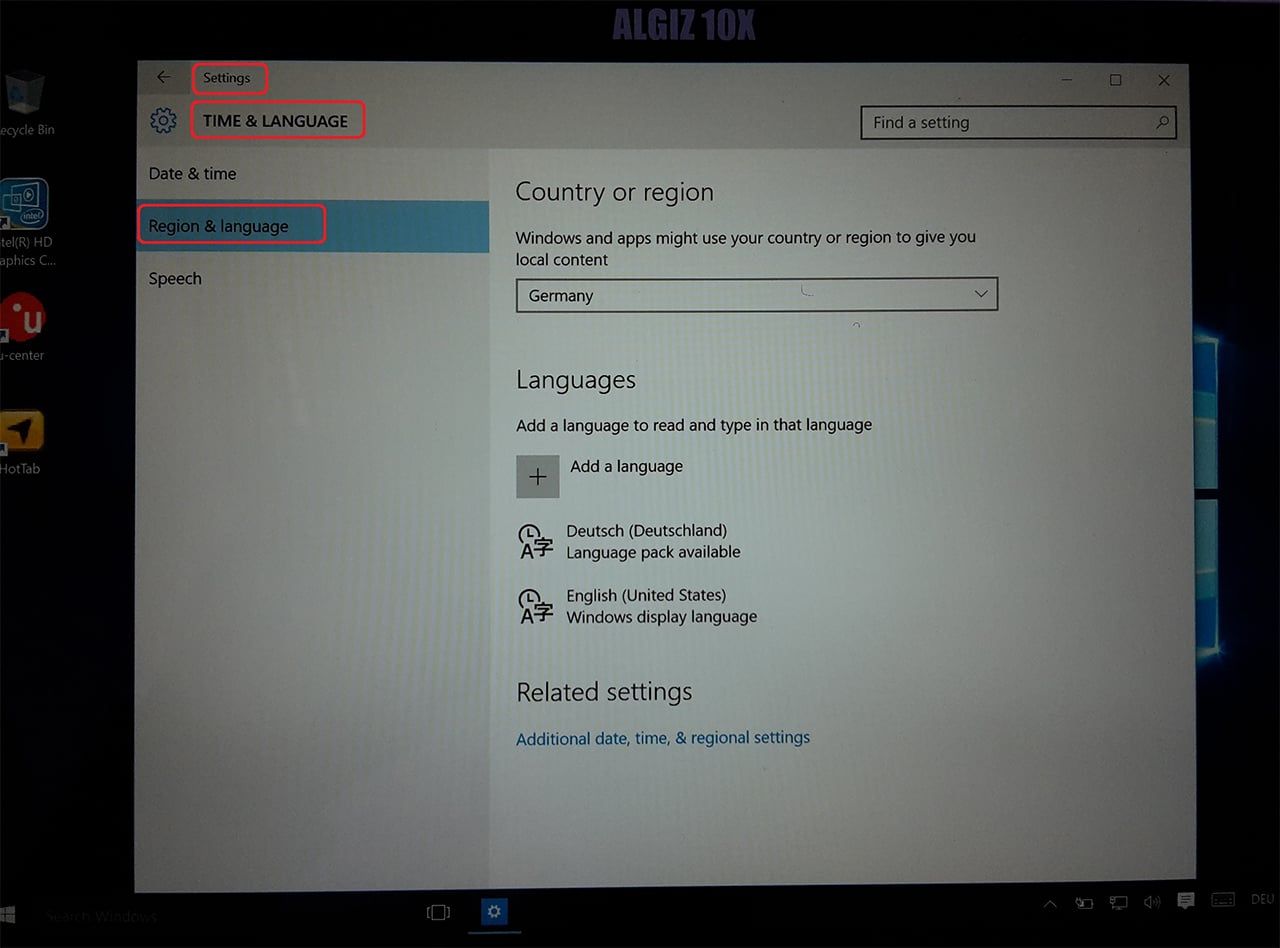Open Task View from the taskbar
Screen dimensions: 1280x948
coord(438,912)
